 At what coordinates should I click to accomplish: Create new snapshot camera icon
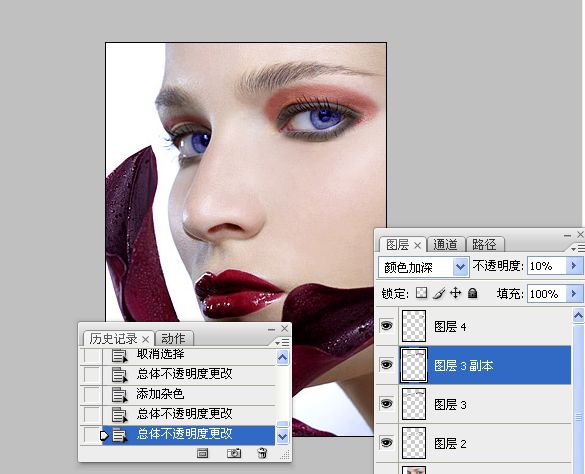(234, 453)
